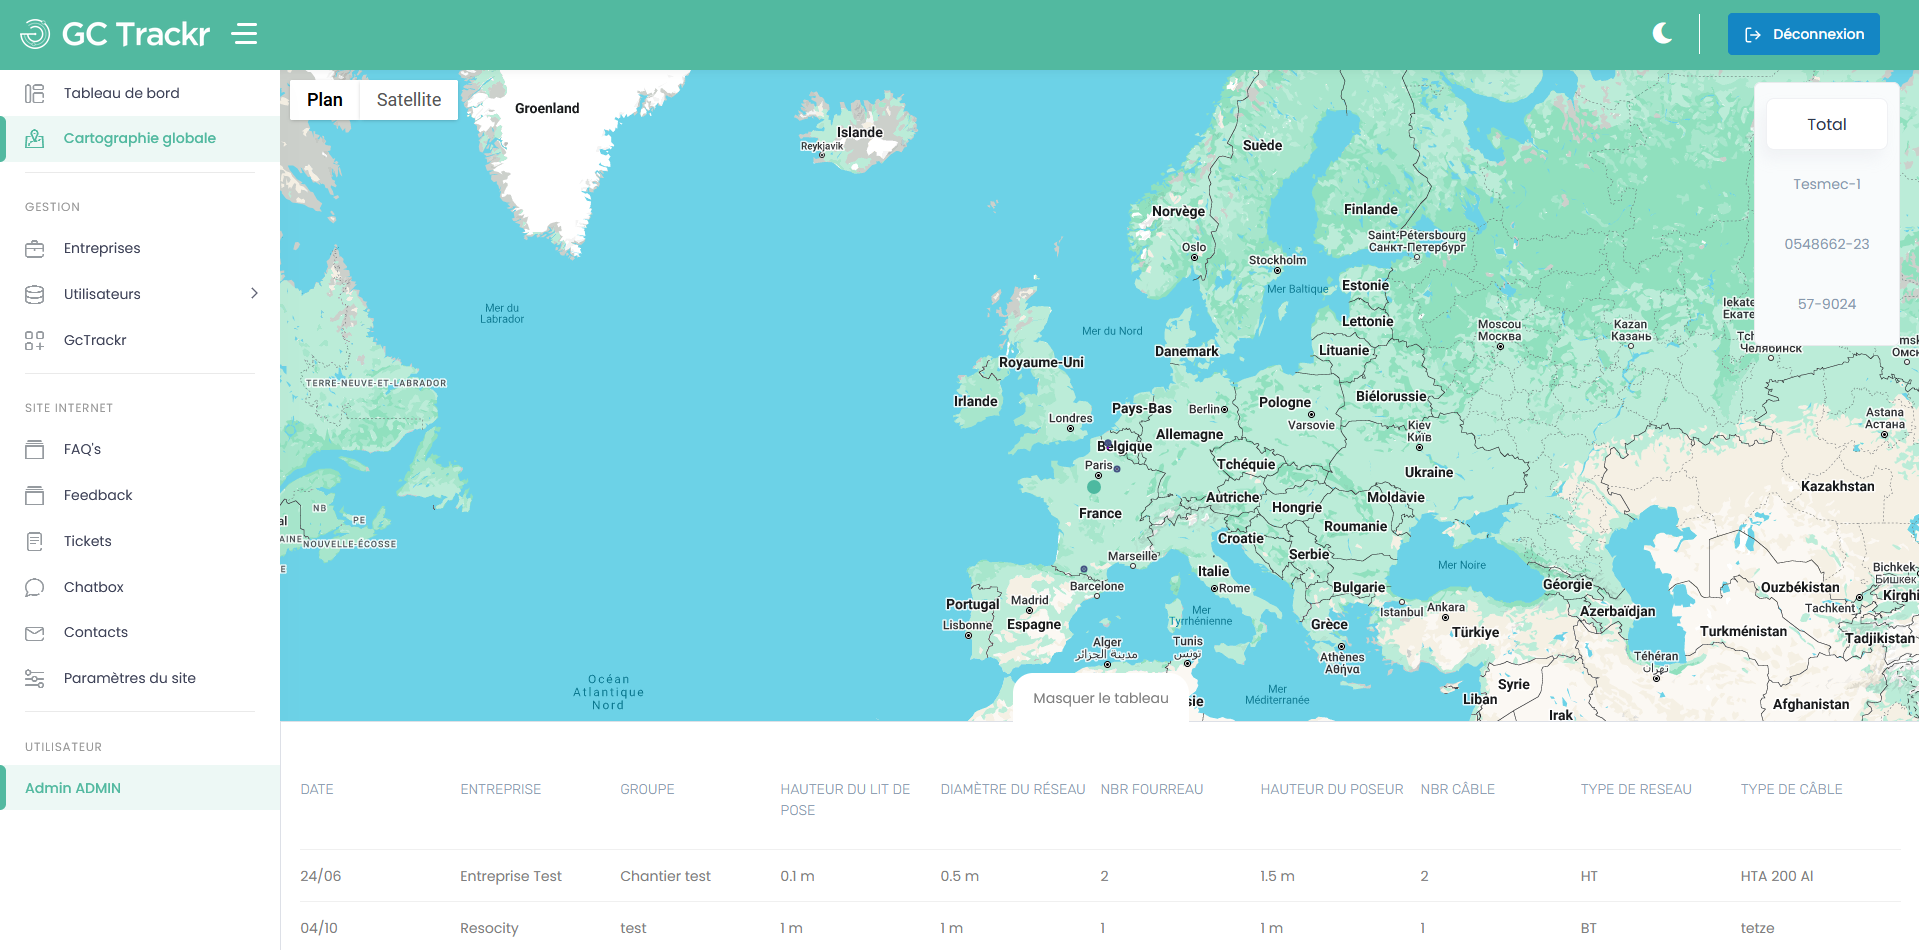Click the FAQ's sidebar icon
Viewport: 1919px width, 950px height.
[35, 450]
